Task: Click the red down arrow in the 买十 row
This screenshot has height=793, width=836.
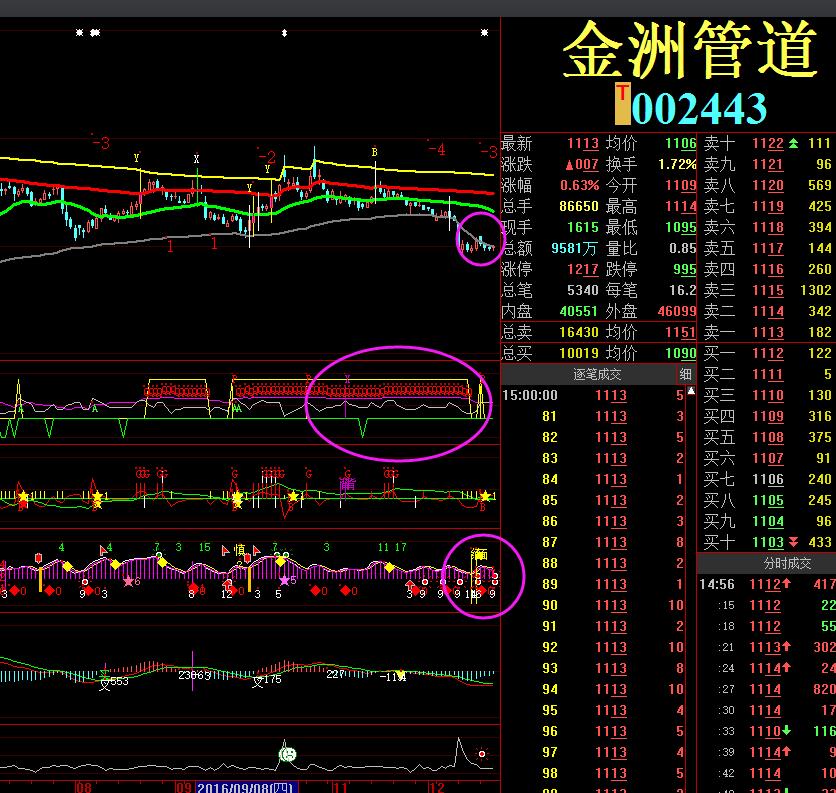Action: 793,542
